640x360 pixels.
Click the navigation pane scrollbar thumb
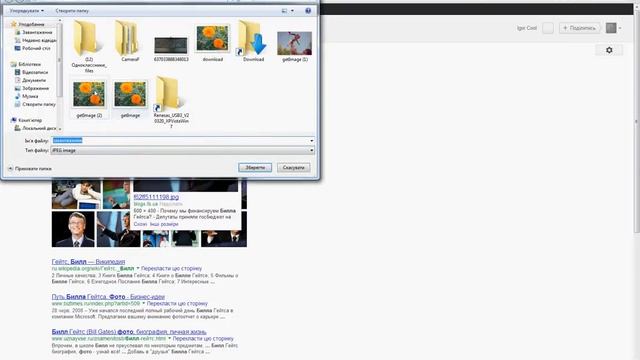[60, 61]
